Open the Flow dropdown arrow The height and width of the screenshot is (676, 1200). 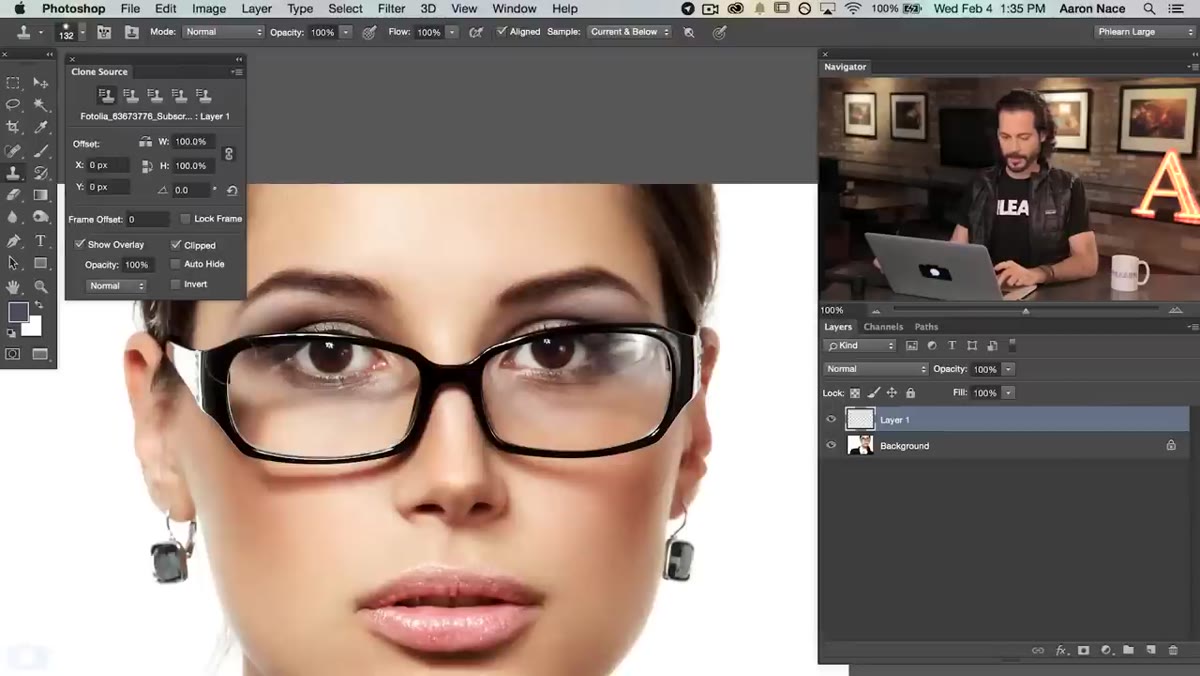click(452, 32)
